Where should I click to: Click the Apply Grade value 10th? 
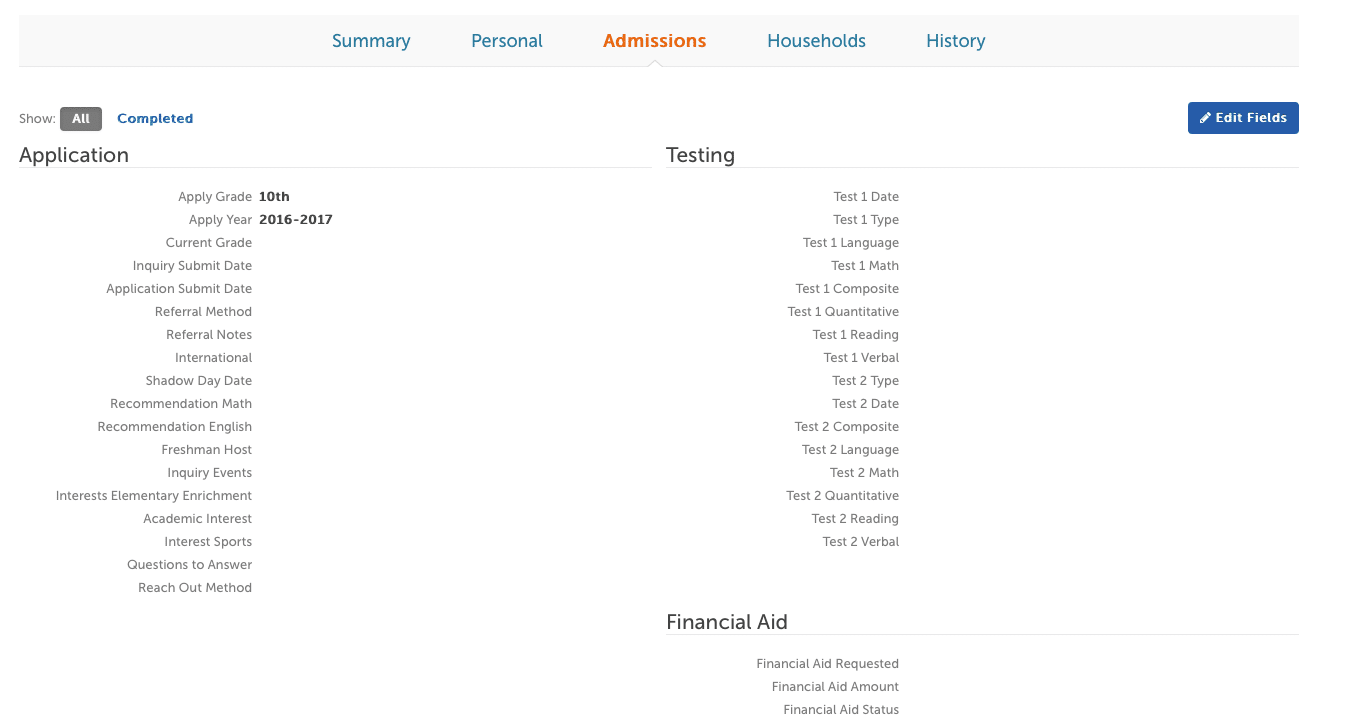(274, 197)
